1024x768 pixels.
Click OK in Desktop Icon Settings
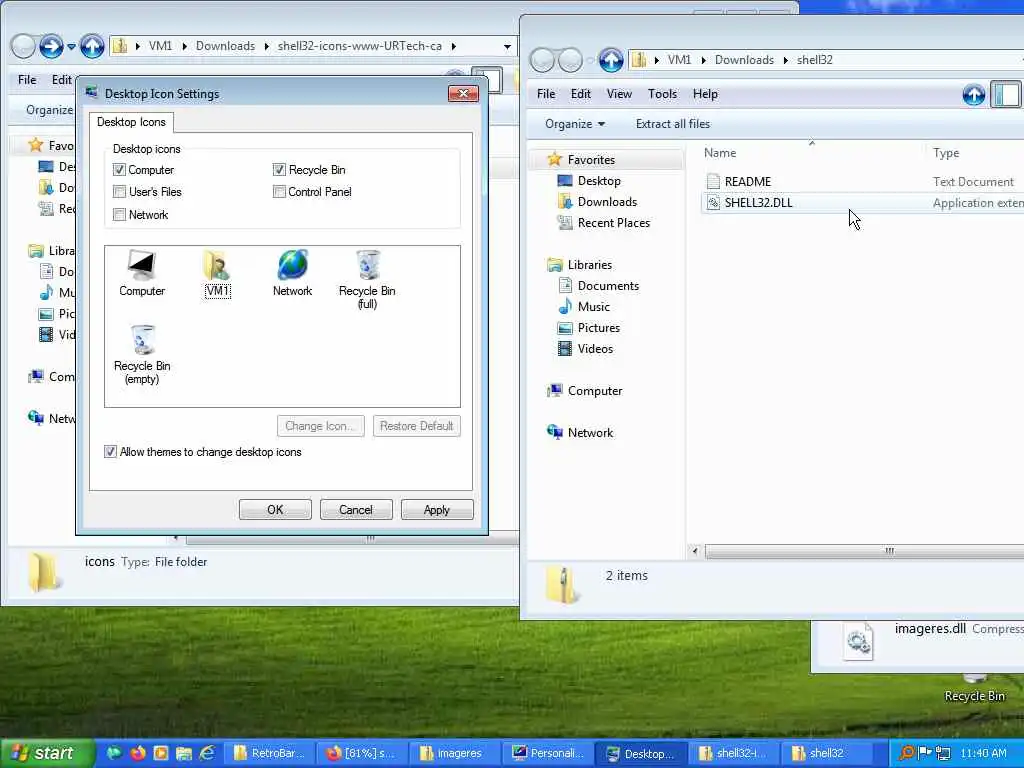[x=275, y=510]
